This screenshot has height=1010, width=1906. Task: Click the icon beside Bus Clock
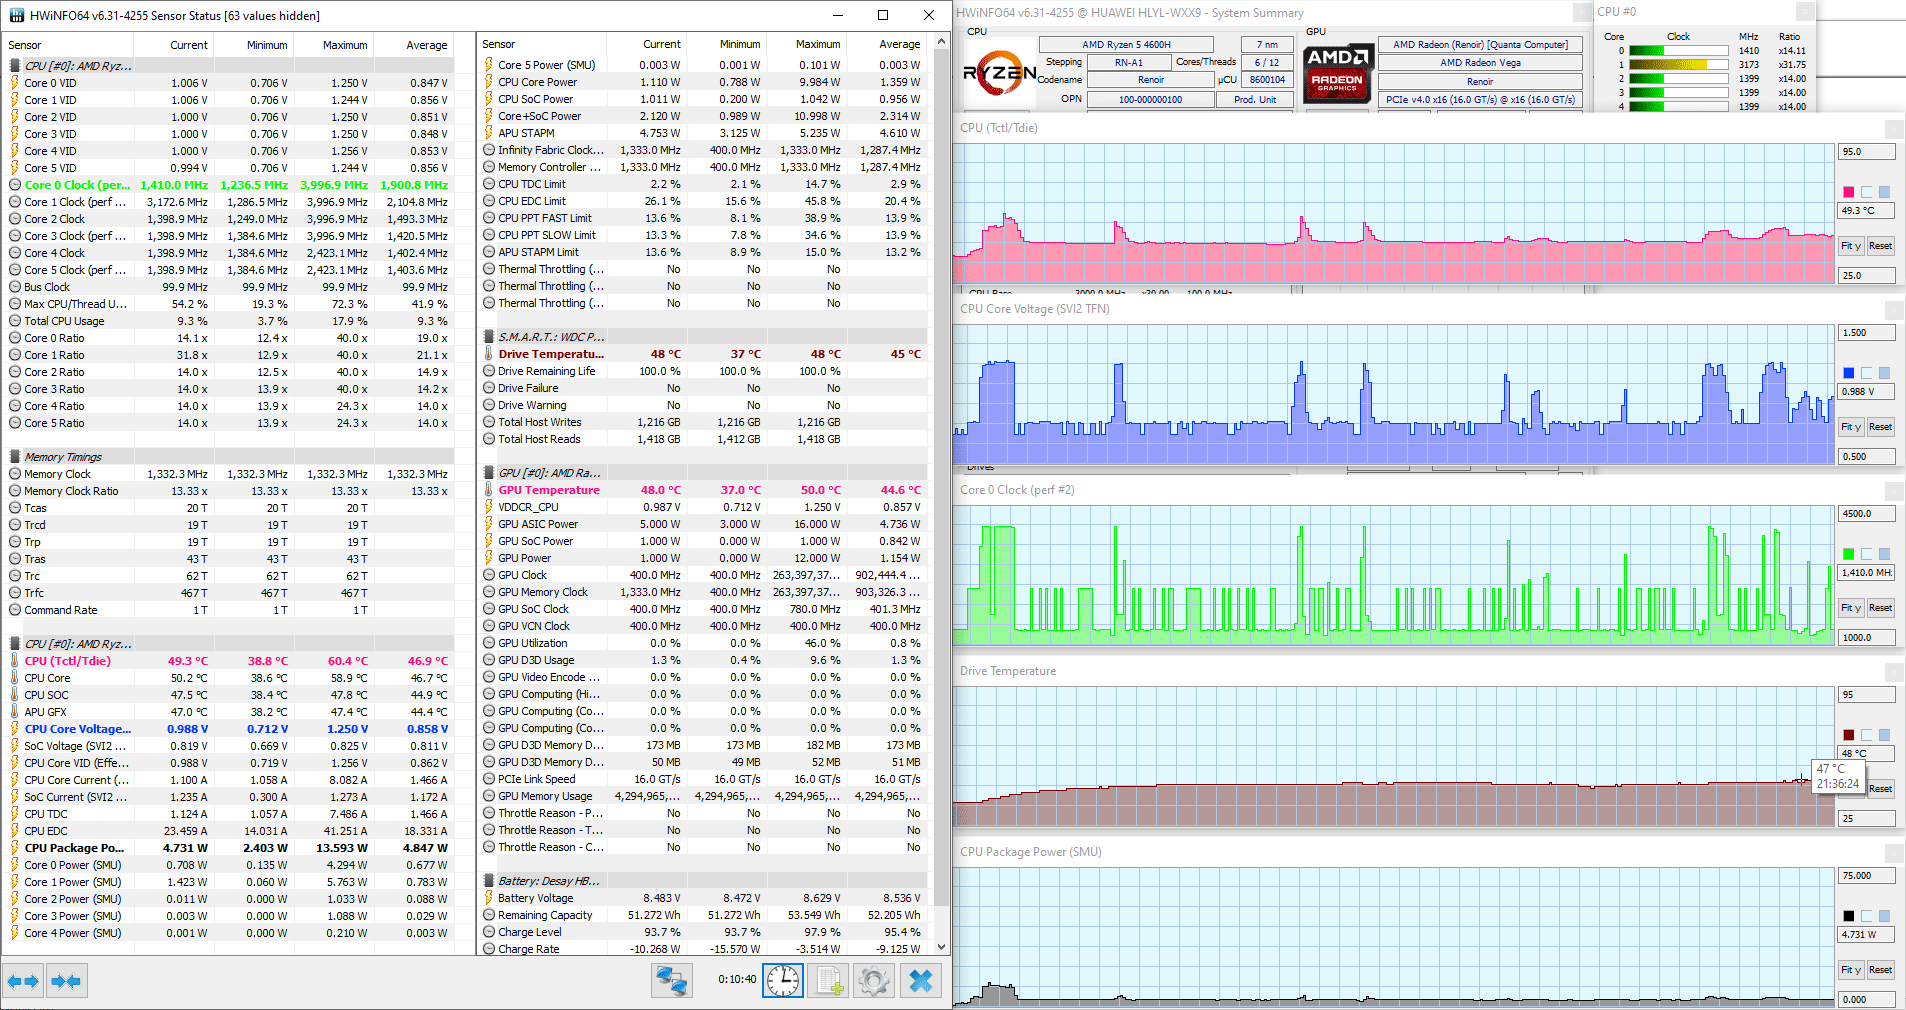15,287
